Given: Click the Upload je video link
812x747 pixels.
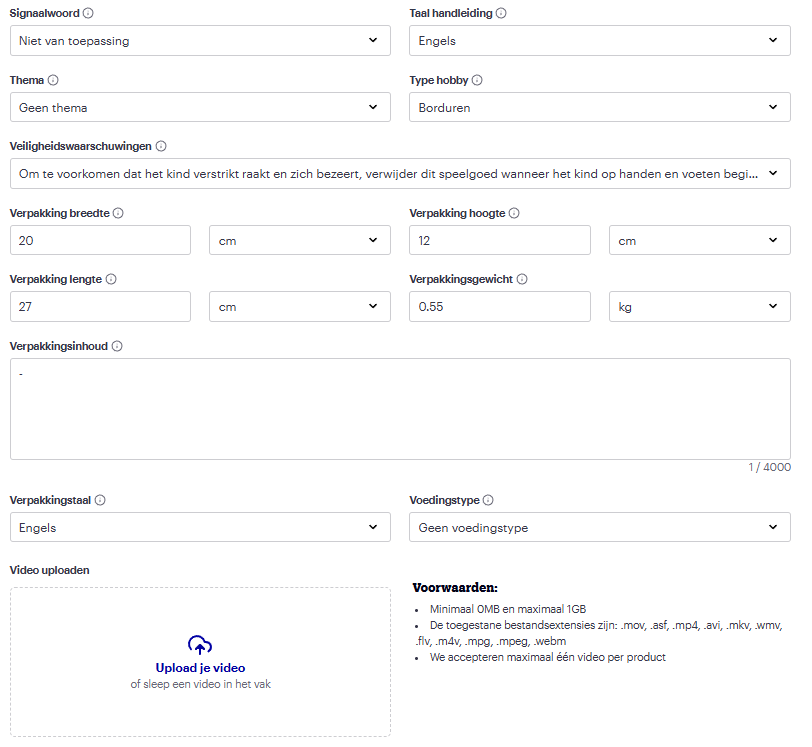Looking at the screenshot, I should pos(200,668).
